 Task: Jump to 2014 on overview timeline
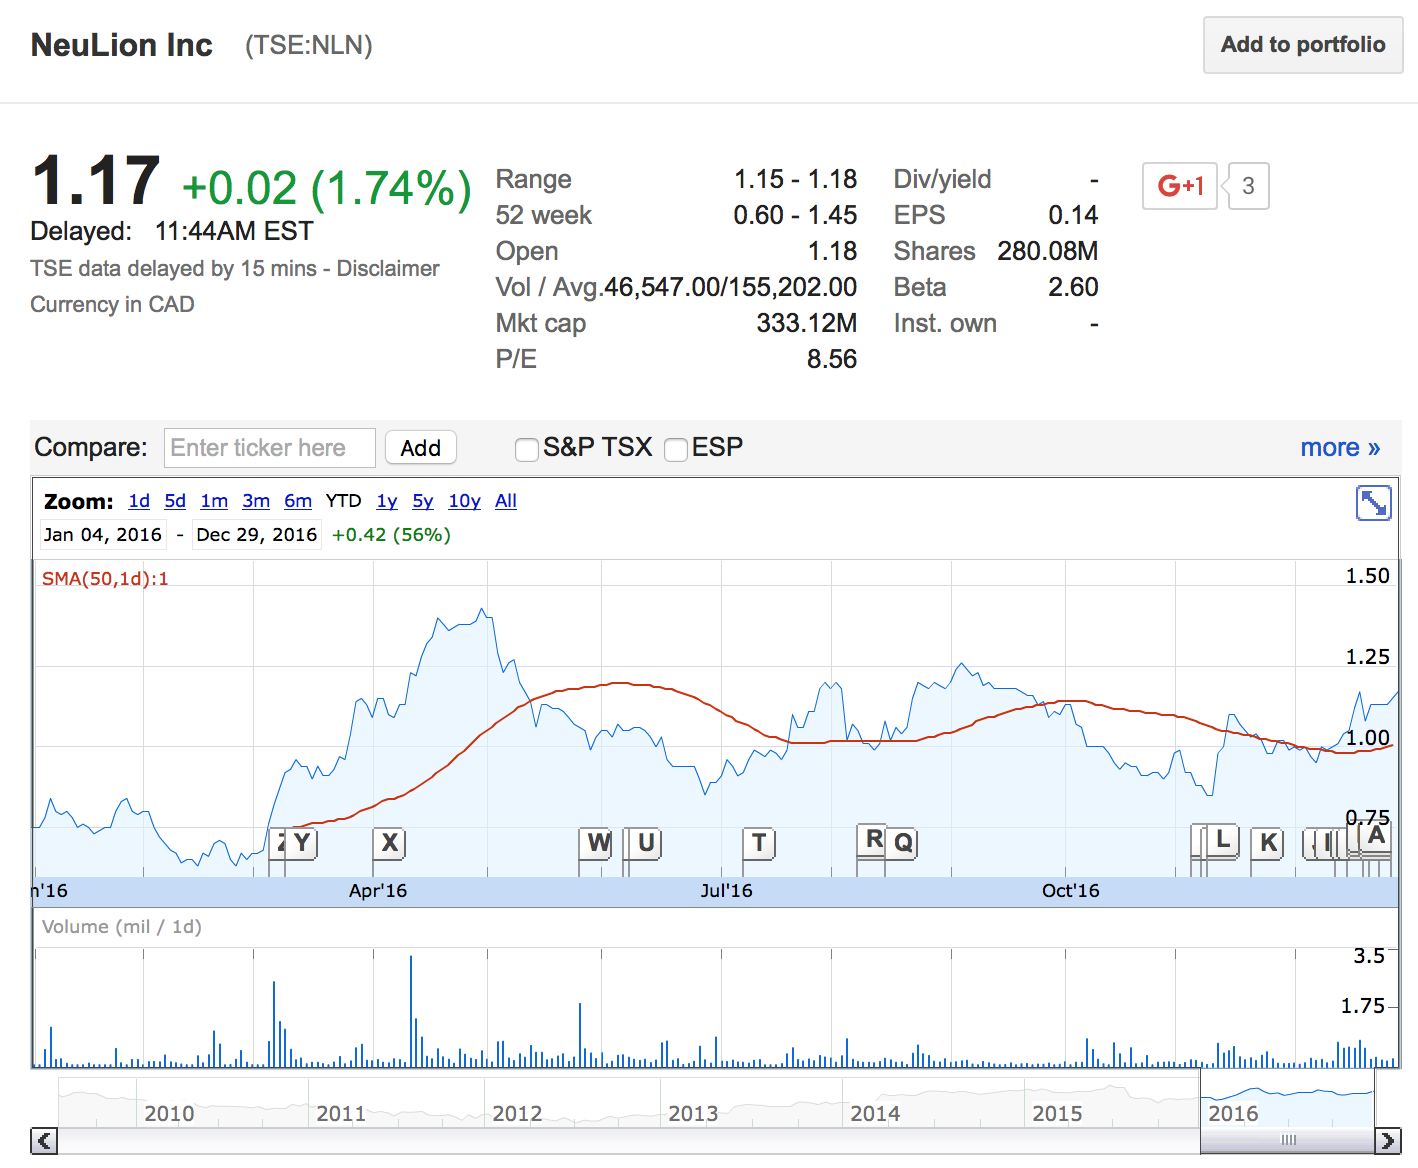tap(875, 1113)
